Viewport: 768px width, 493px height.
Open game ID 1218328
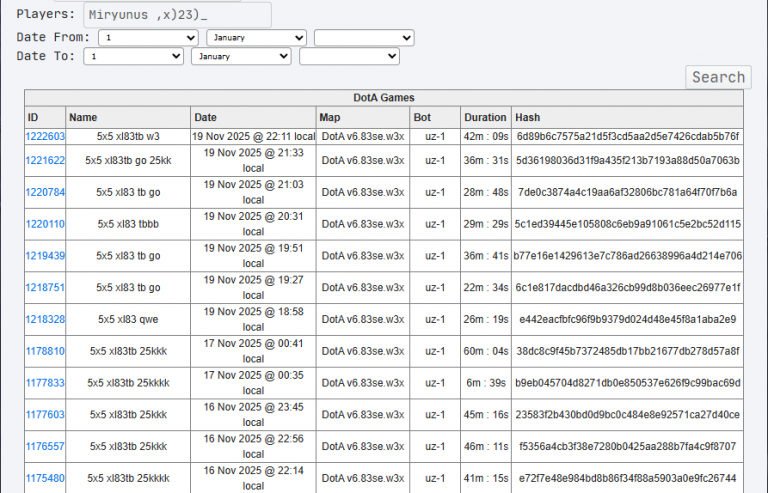(x=45, y=320)
